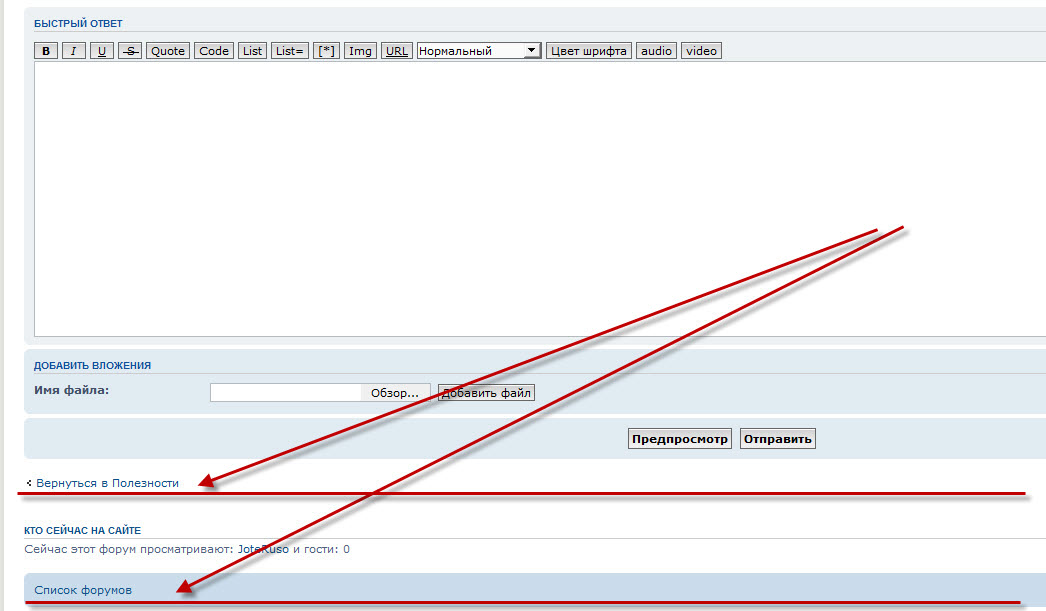Open the Вернуться в Полезности link
This screenshot has width=1046, height=611.
pyautogui.click(x=107, y=483)
